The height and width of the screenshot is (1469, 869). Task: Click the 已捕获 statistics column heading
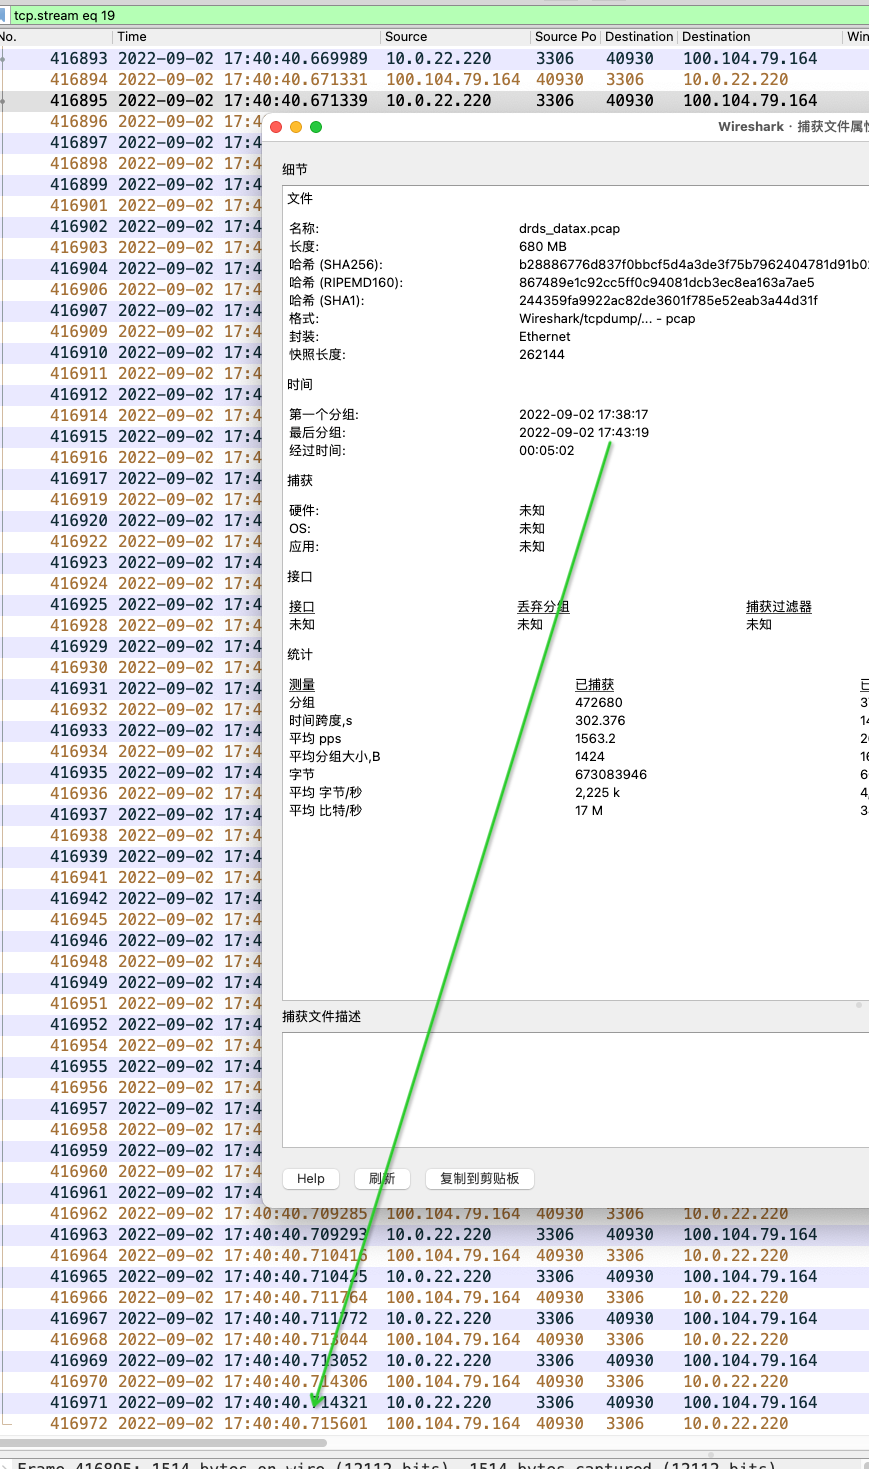pyautogui.click(x=595, y=685)
